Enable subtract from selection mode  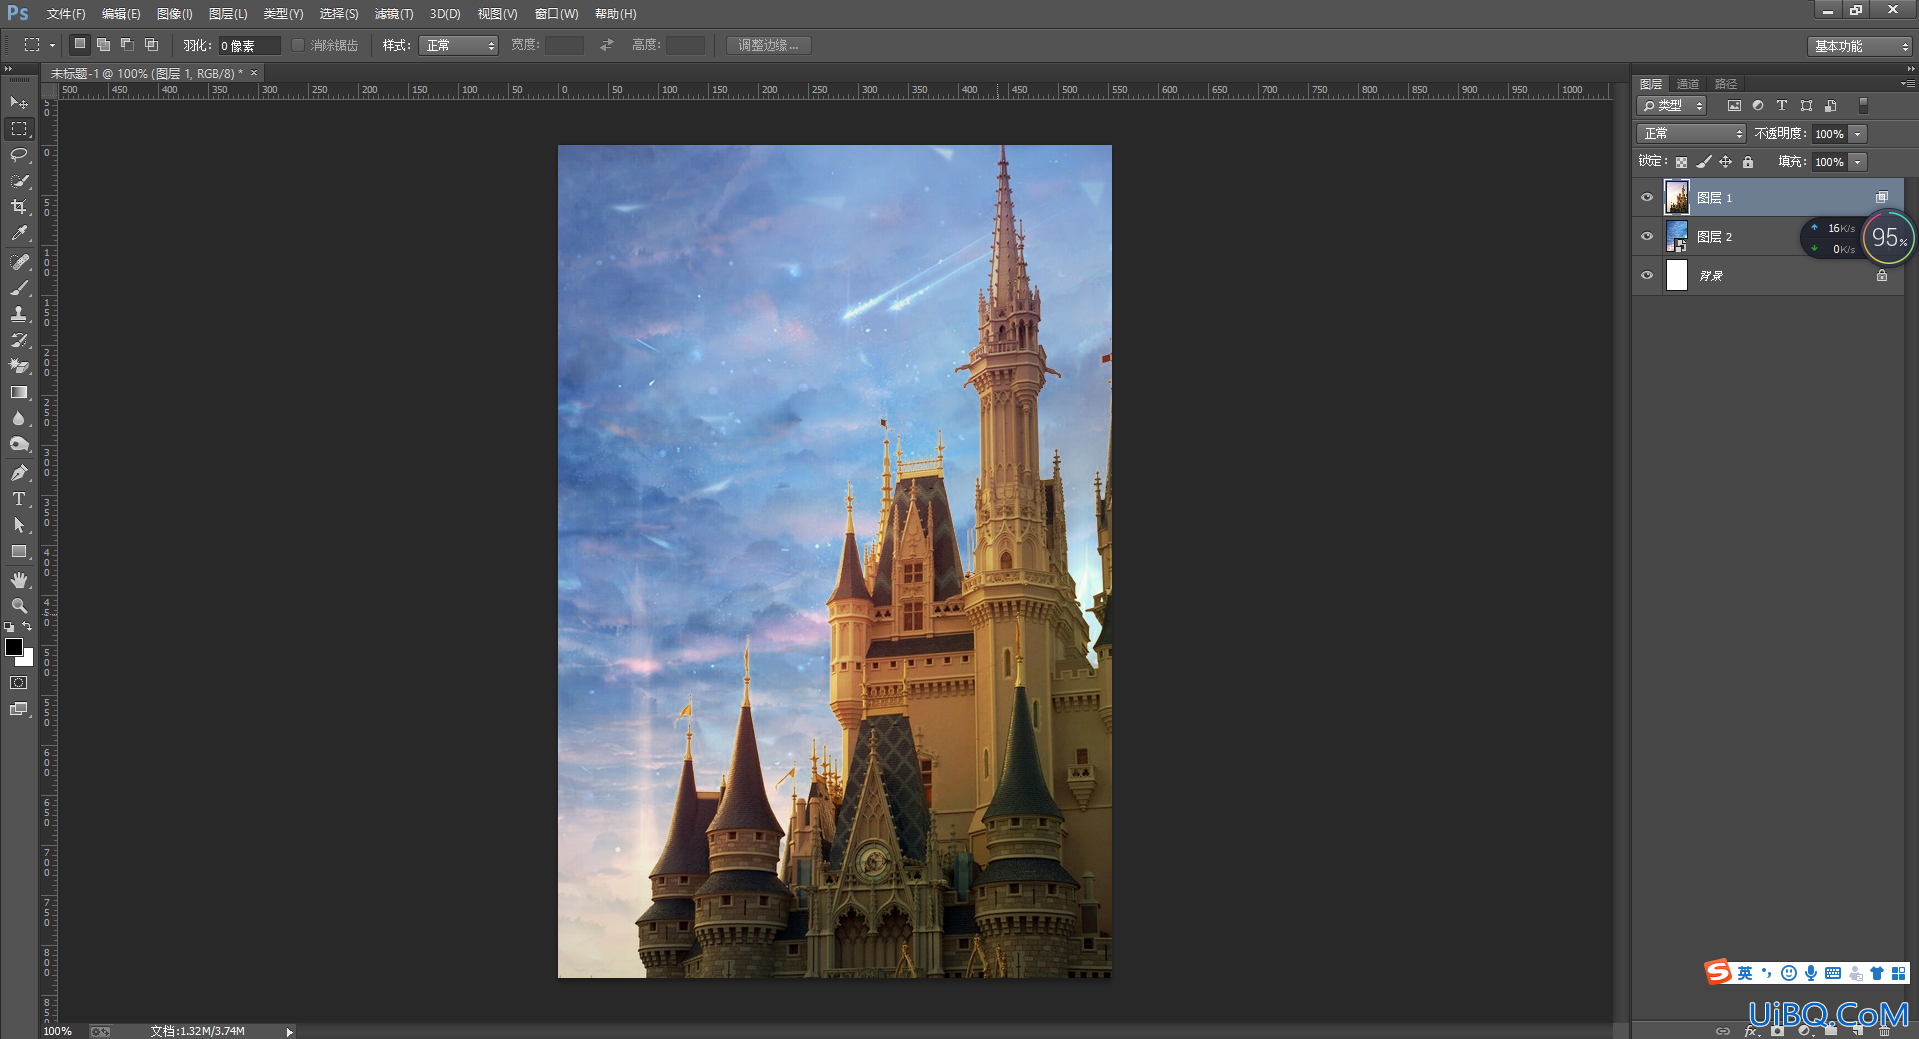pyautogui.click(x=127, y=44)
